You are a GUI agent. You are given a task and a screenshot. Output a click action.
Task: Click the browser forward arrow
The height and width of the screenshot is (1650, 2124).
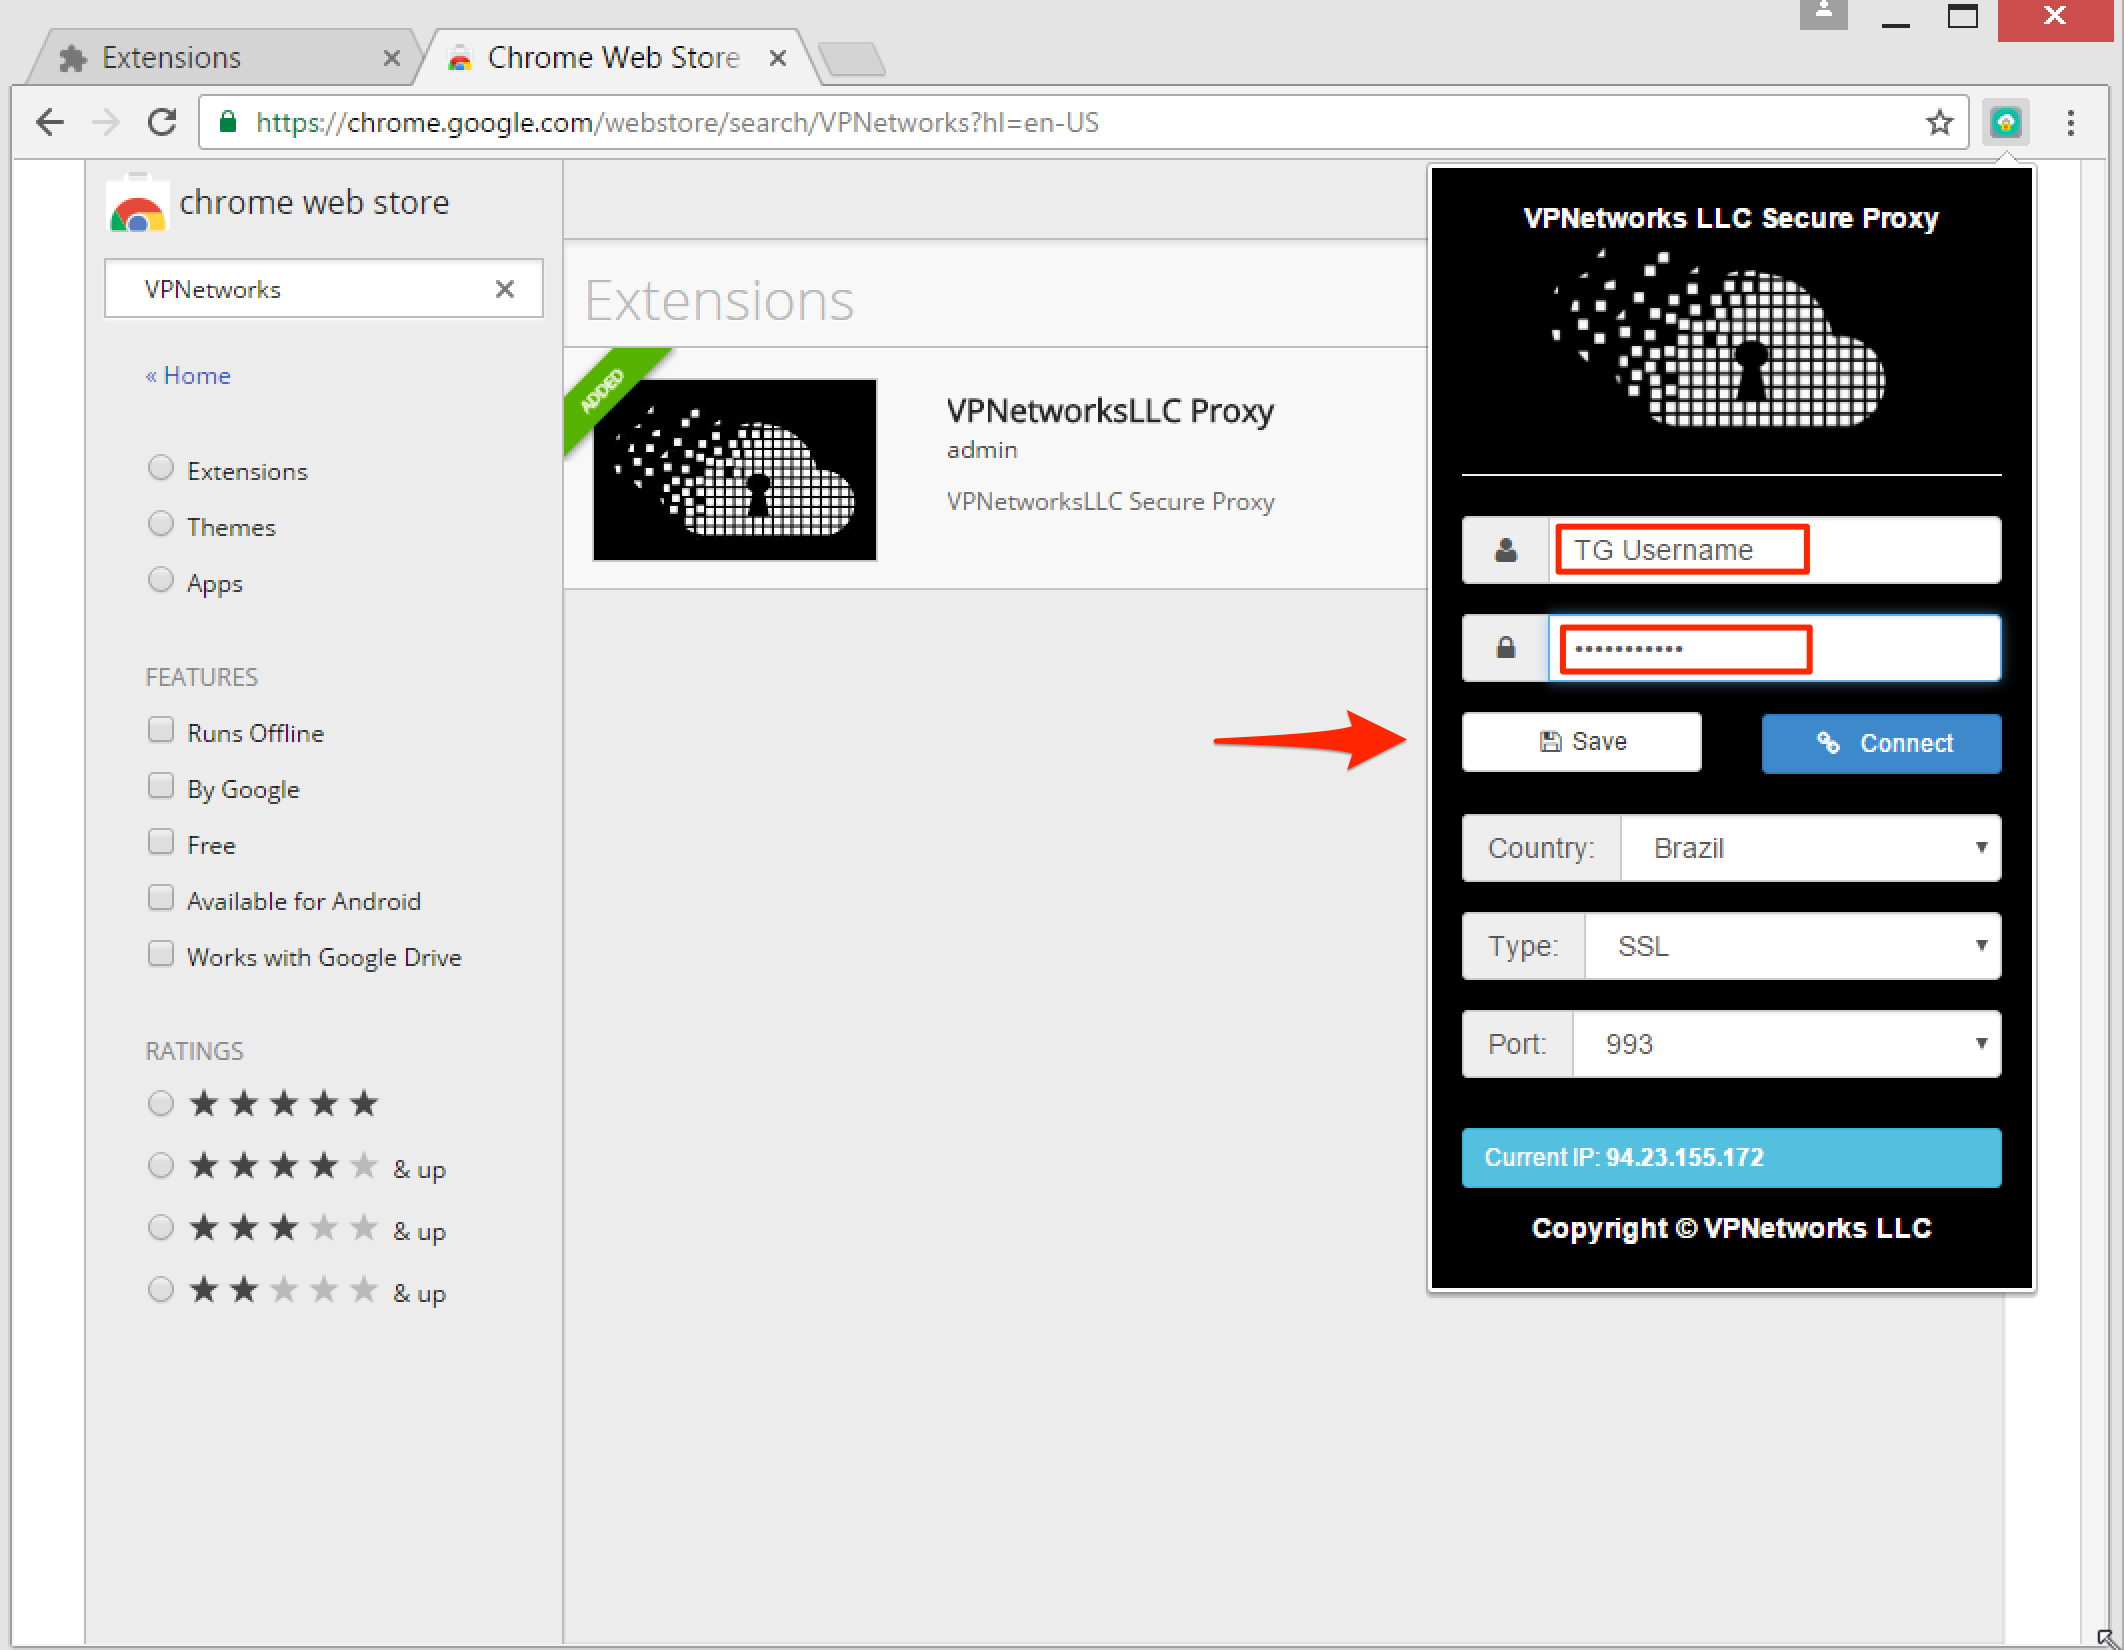click(105, 123)
